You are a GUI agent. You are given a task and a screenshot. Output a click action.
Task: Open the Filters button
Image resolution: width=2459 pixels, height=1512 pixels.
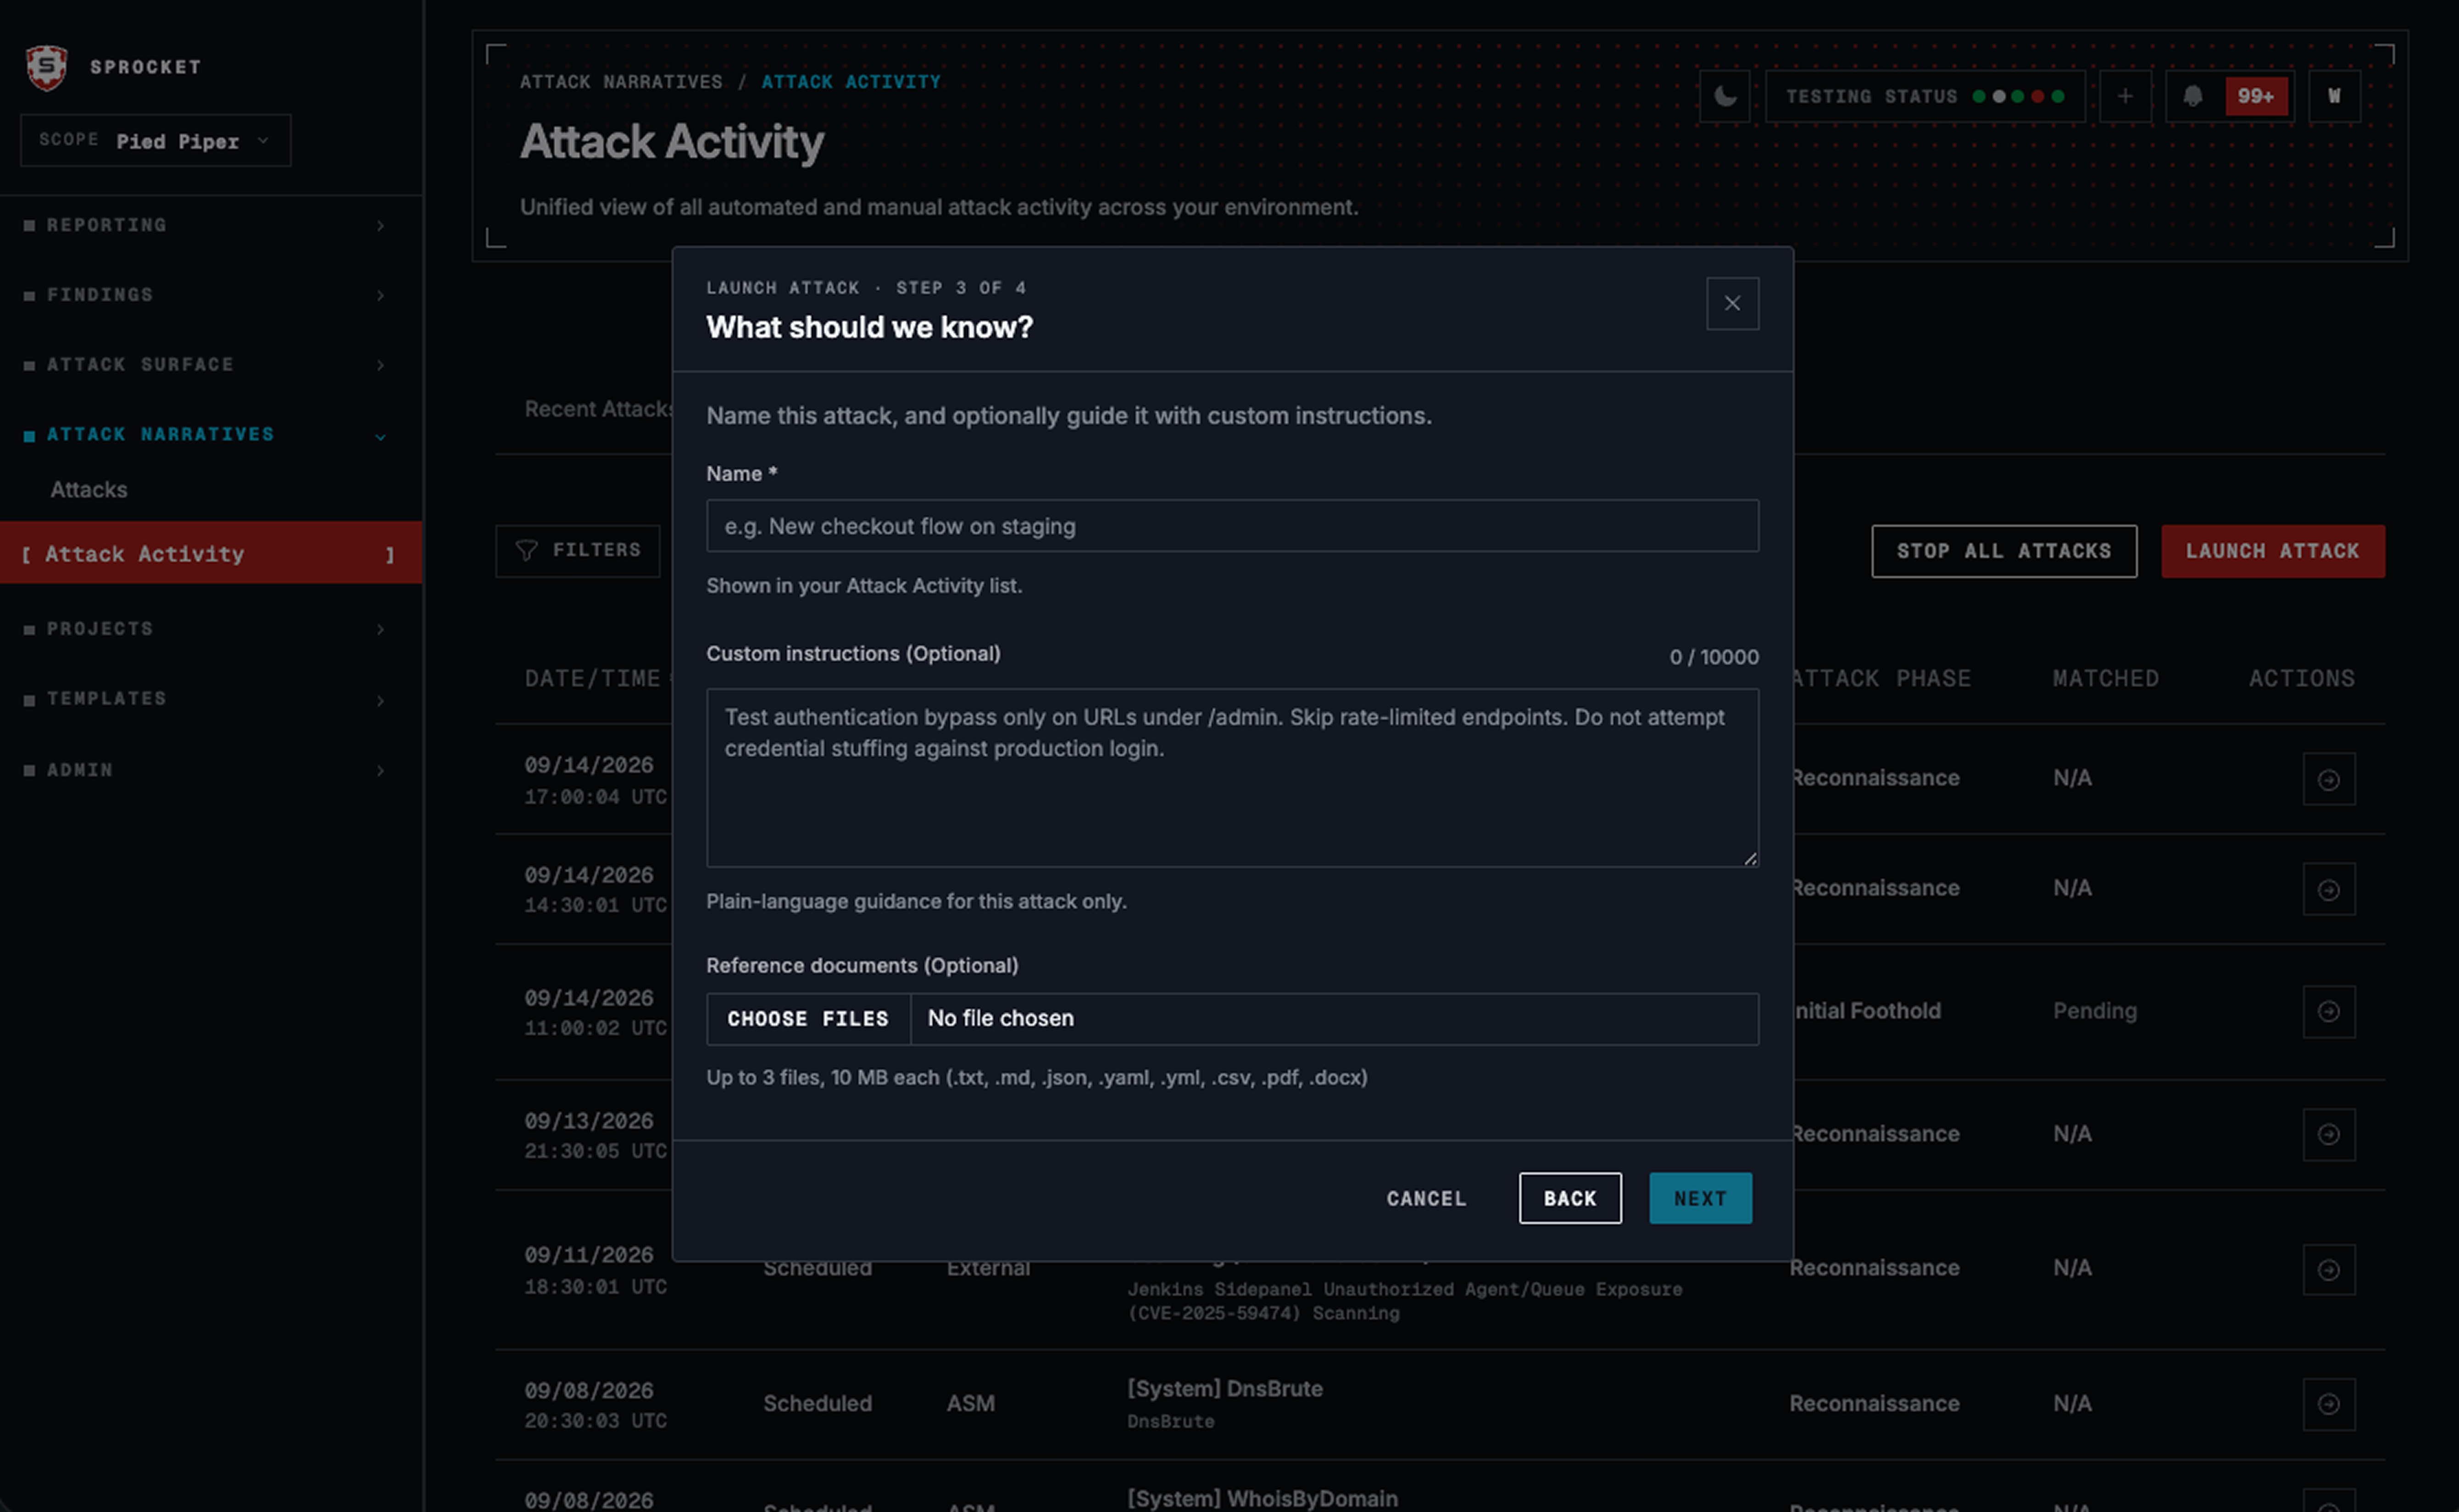tap(578, 551)
